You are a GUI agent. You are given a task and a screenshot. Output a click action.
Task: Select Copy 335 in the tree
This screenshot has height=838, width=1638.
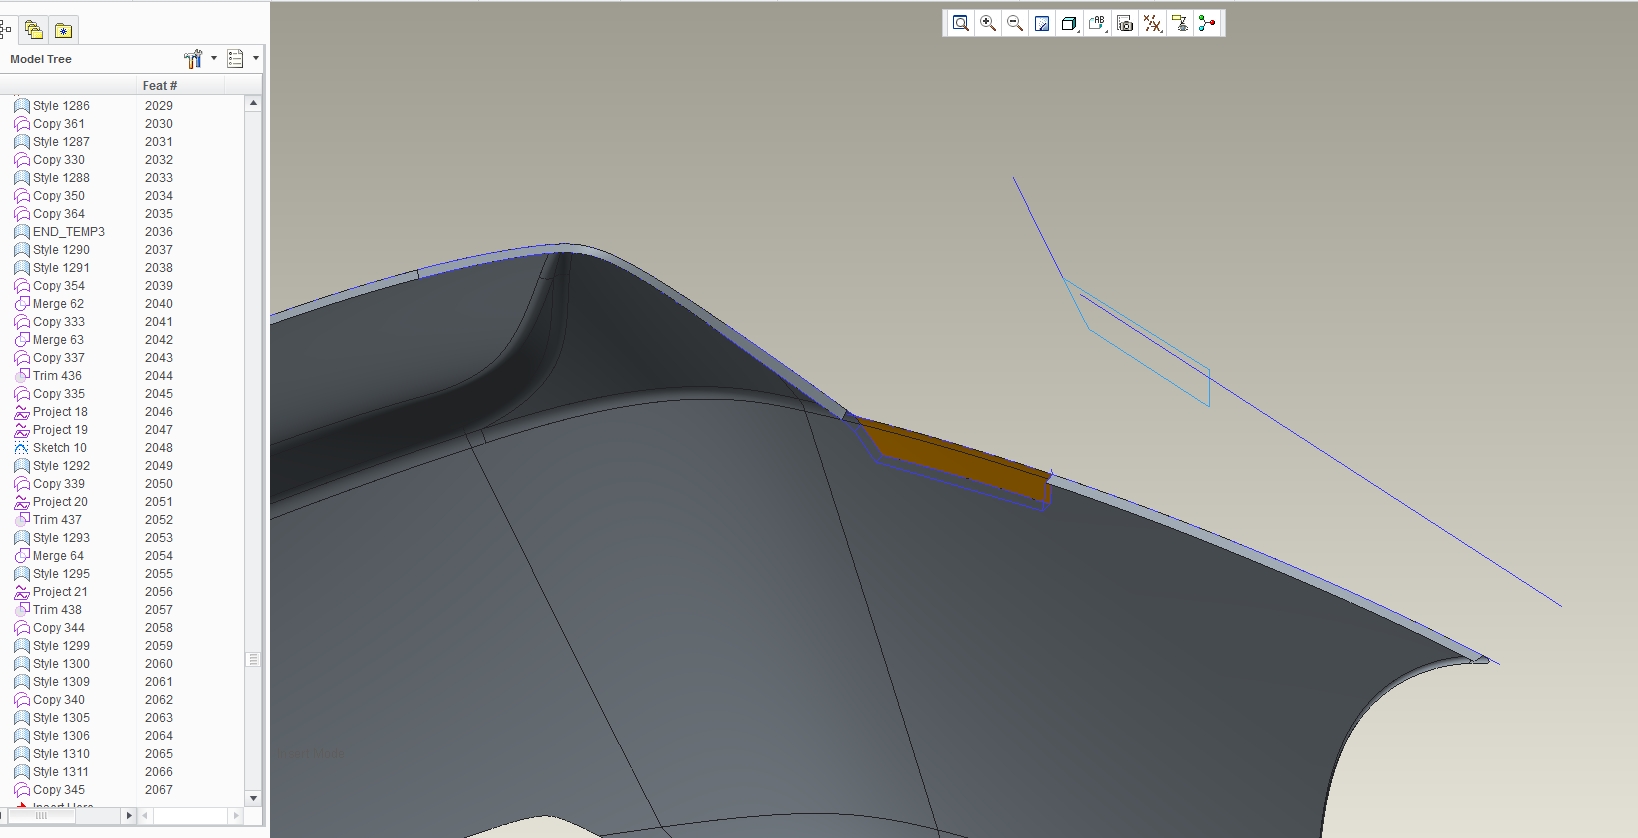coord(59,394)
